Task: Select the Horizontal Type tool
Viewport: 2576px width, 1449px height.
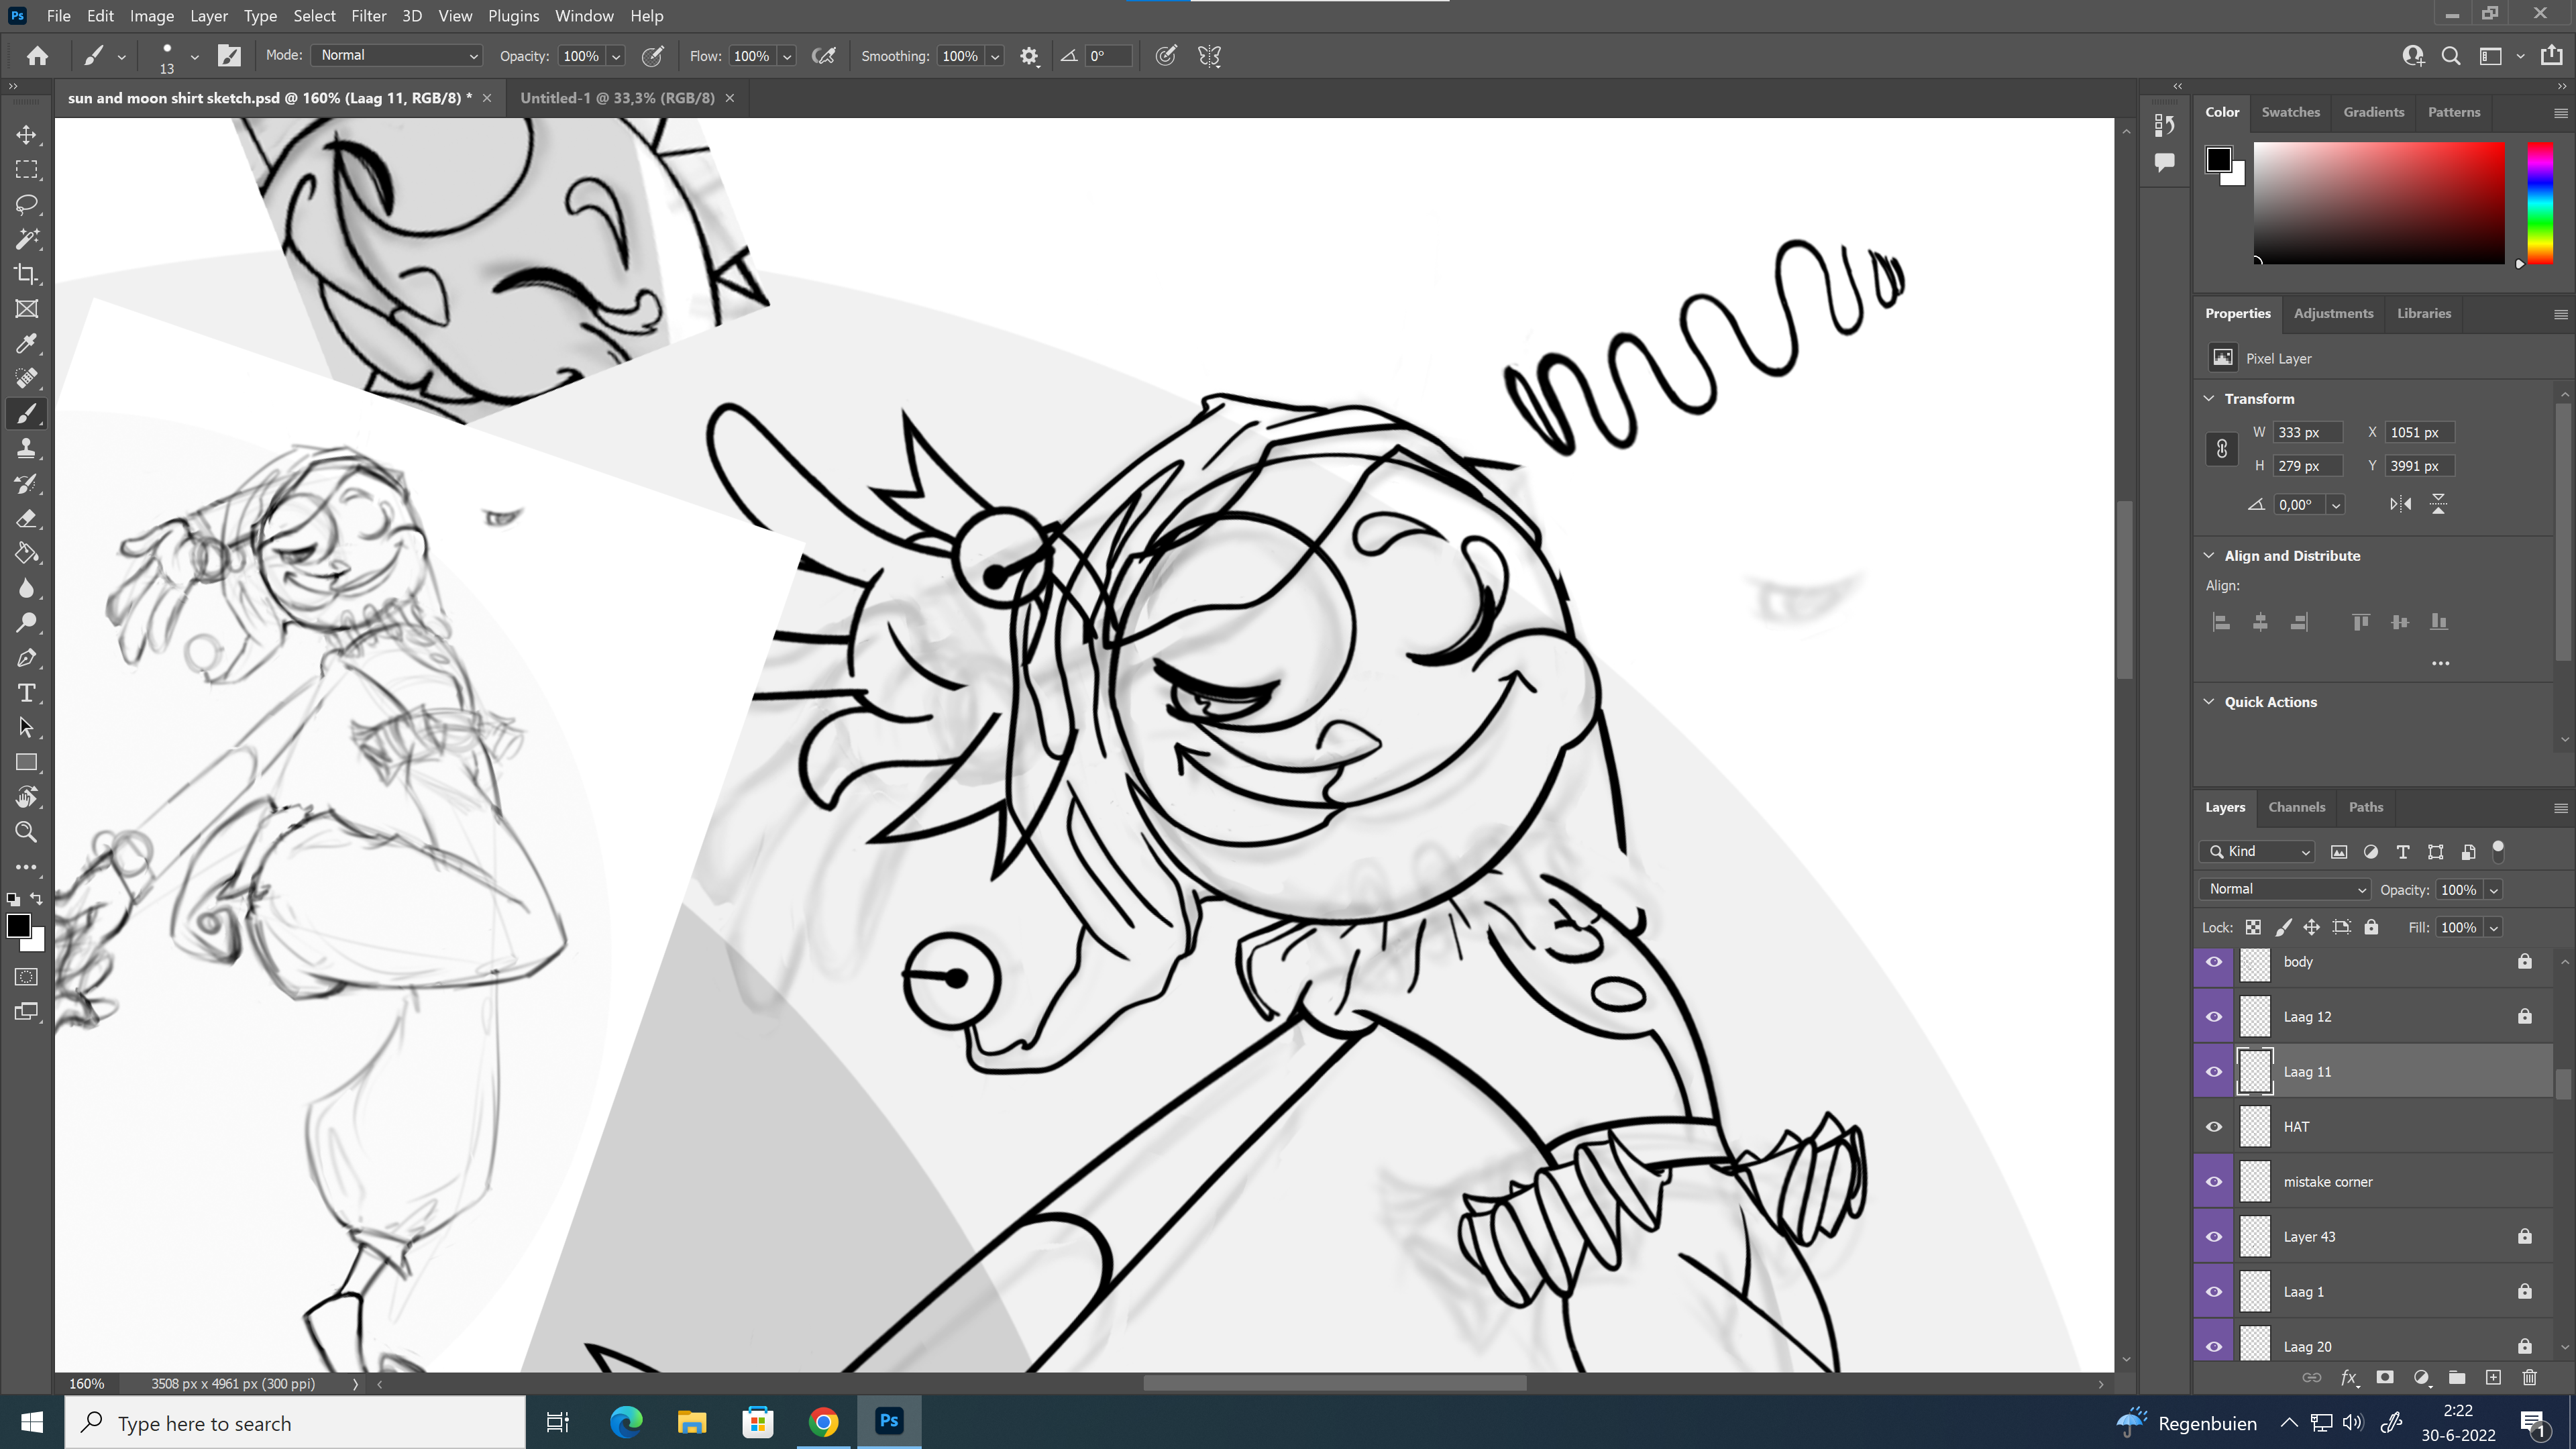Action: tap(27, 693)
